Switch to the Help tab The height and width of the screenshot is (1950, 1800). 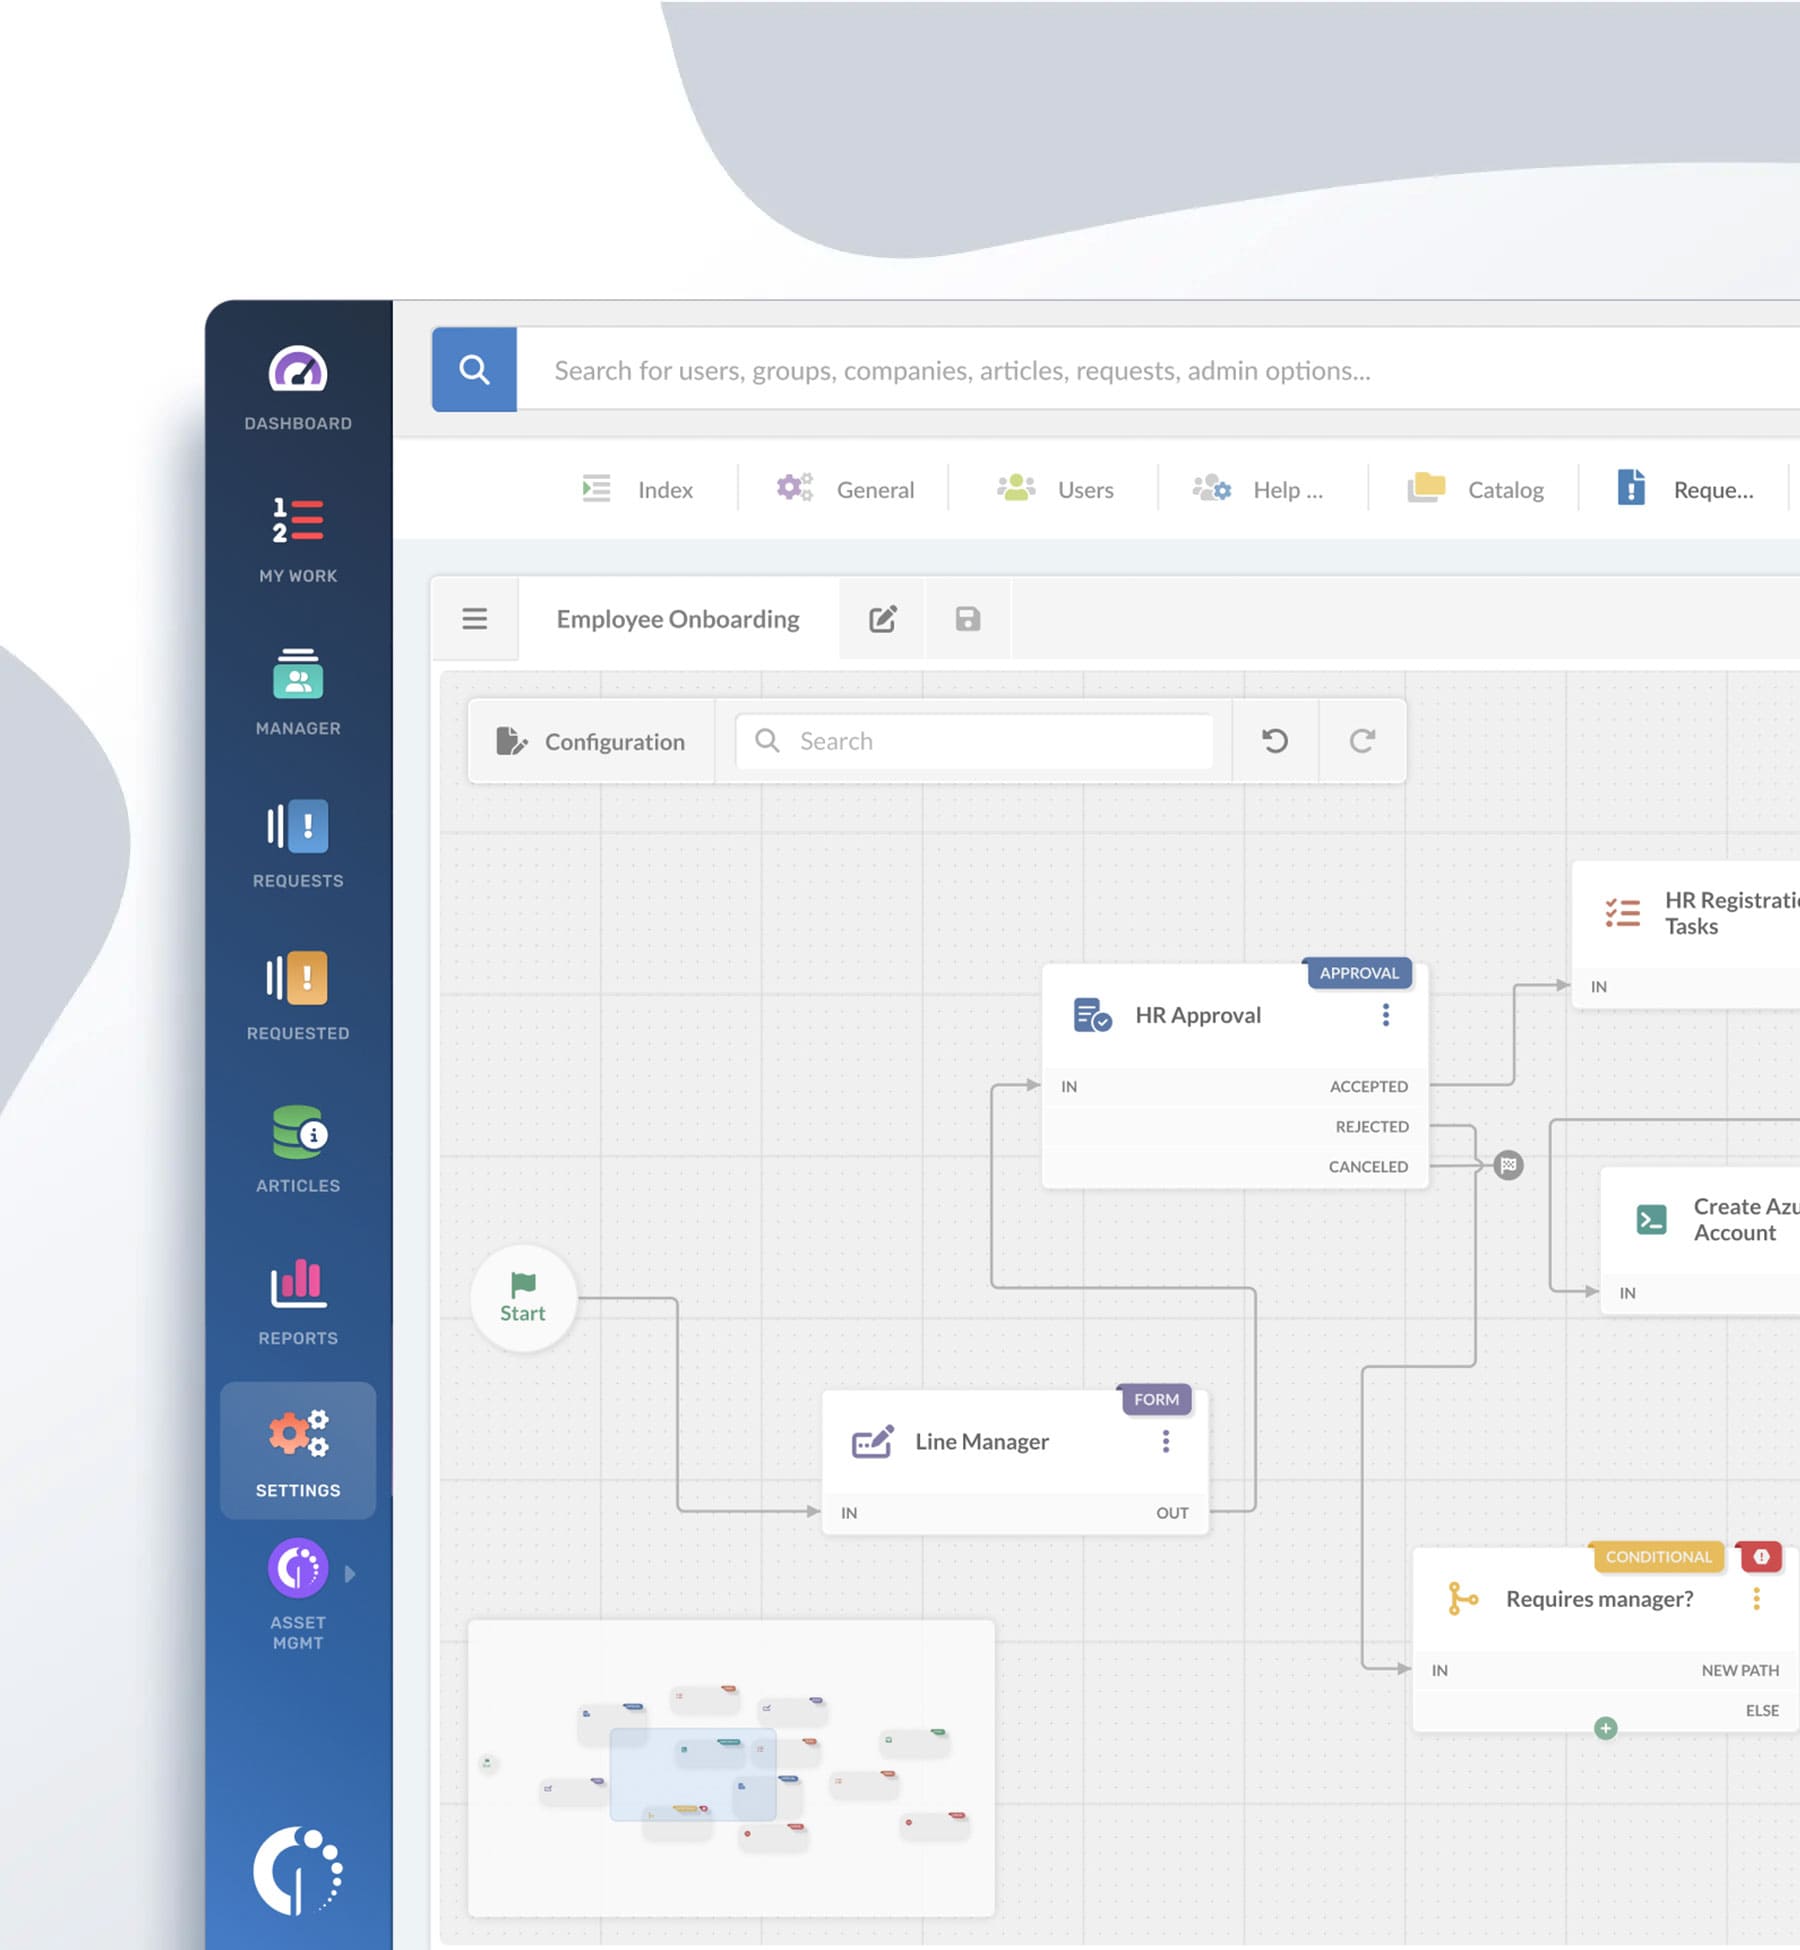1258,489
